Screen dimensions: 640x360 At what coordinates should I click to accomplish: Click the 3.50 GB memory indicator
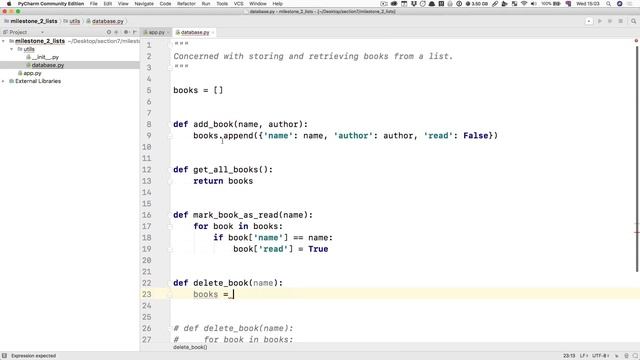(477, 4)
